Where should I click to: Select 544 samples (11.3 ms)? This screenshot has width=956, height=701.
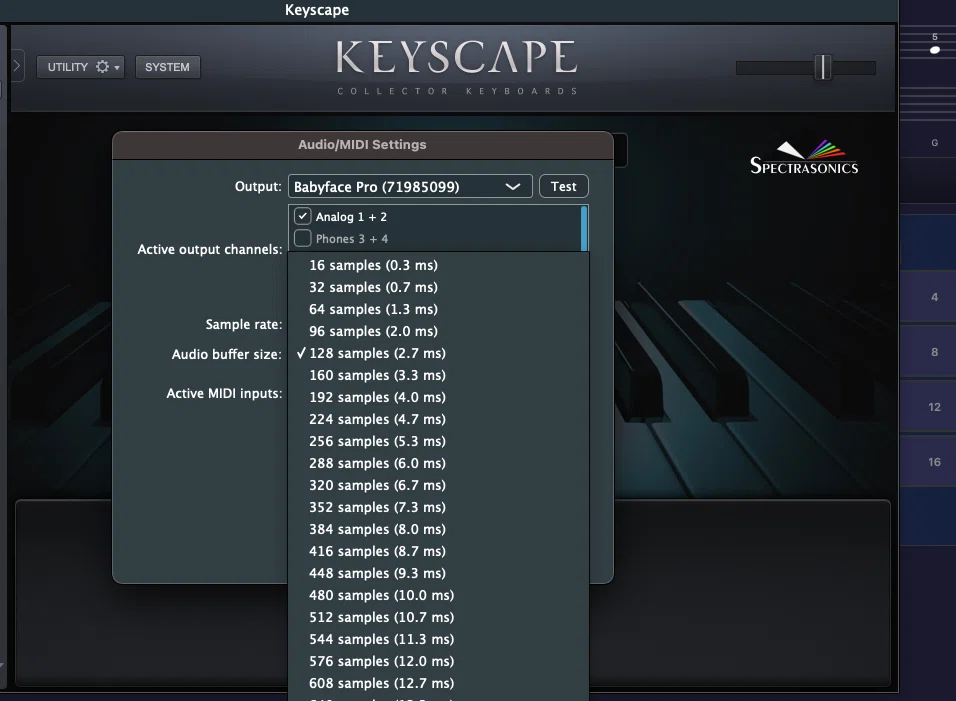pos(438,638)
